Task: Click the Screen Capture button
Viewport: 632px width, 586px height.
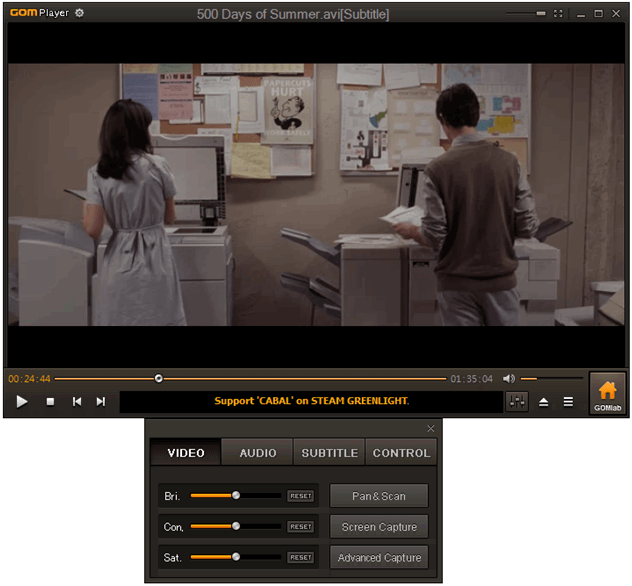Action: coord(379,527)
